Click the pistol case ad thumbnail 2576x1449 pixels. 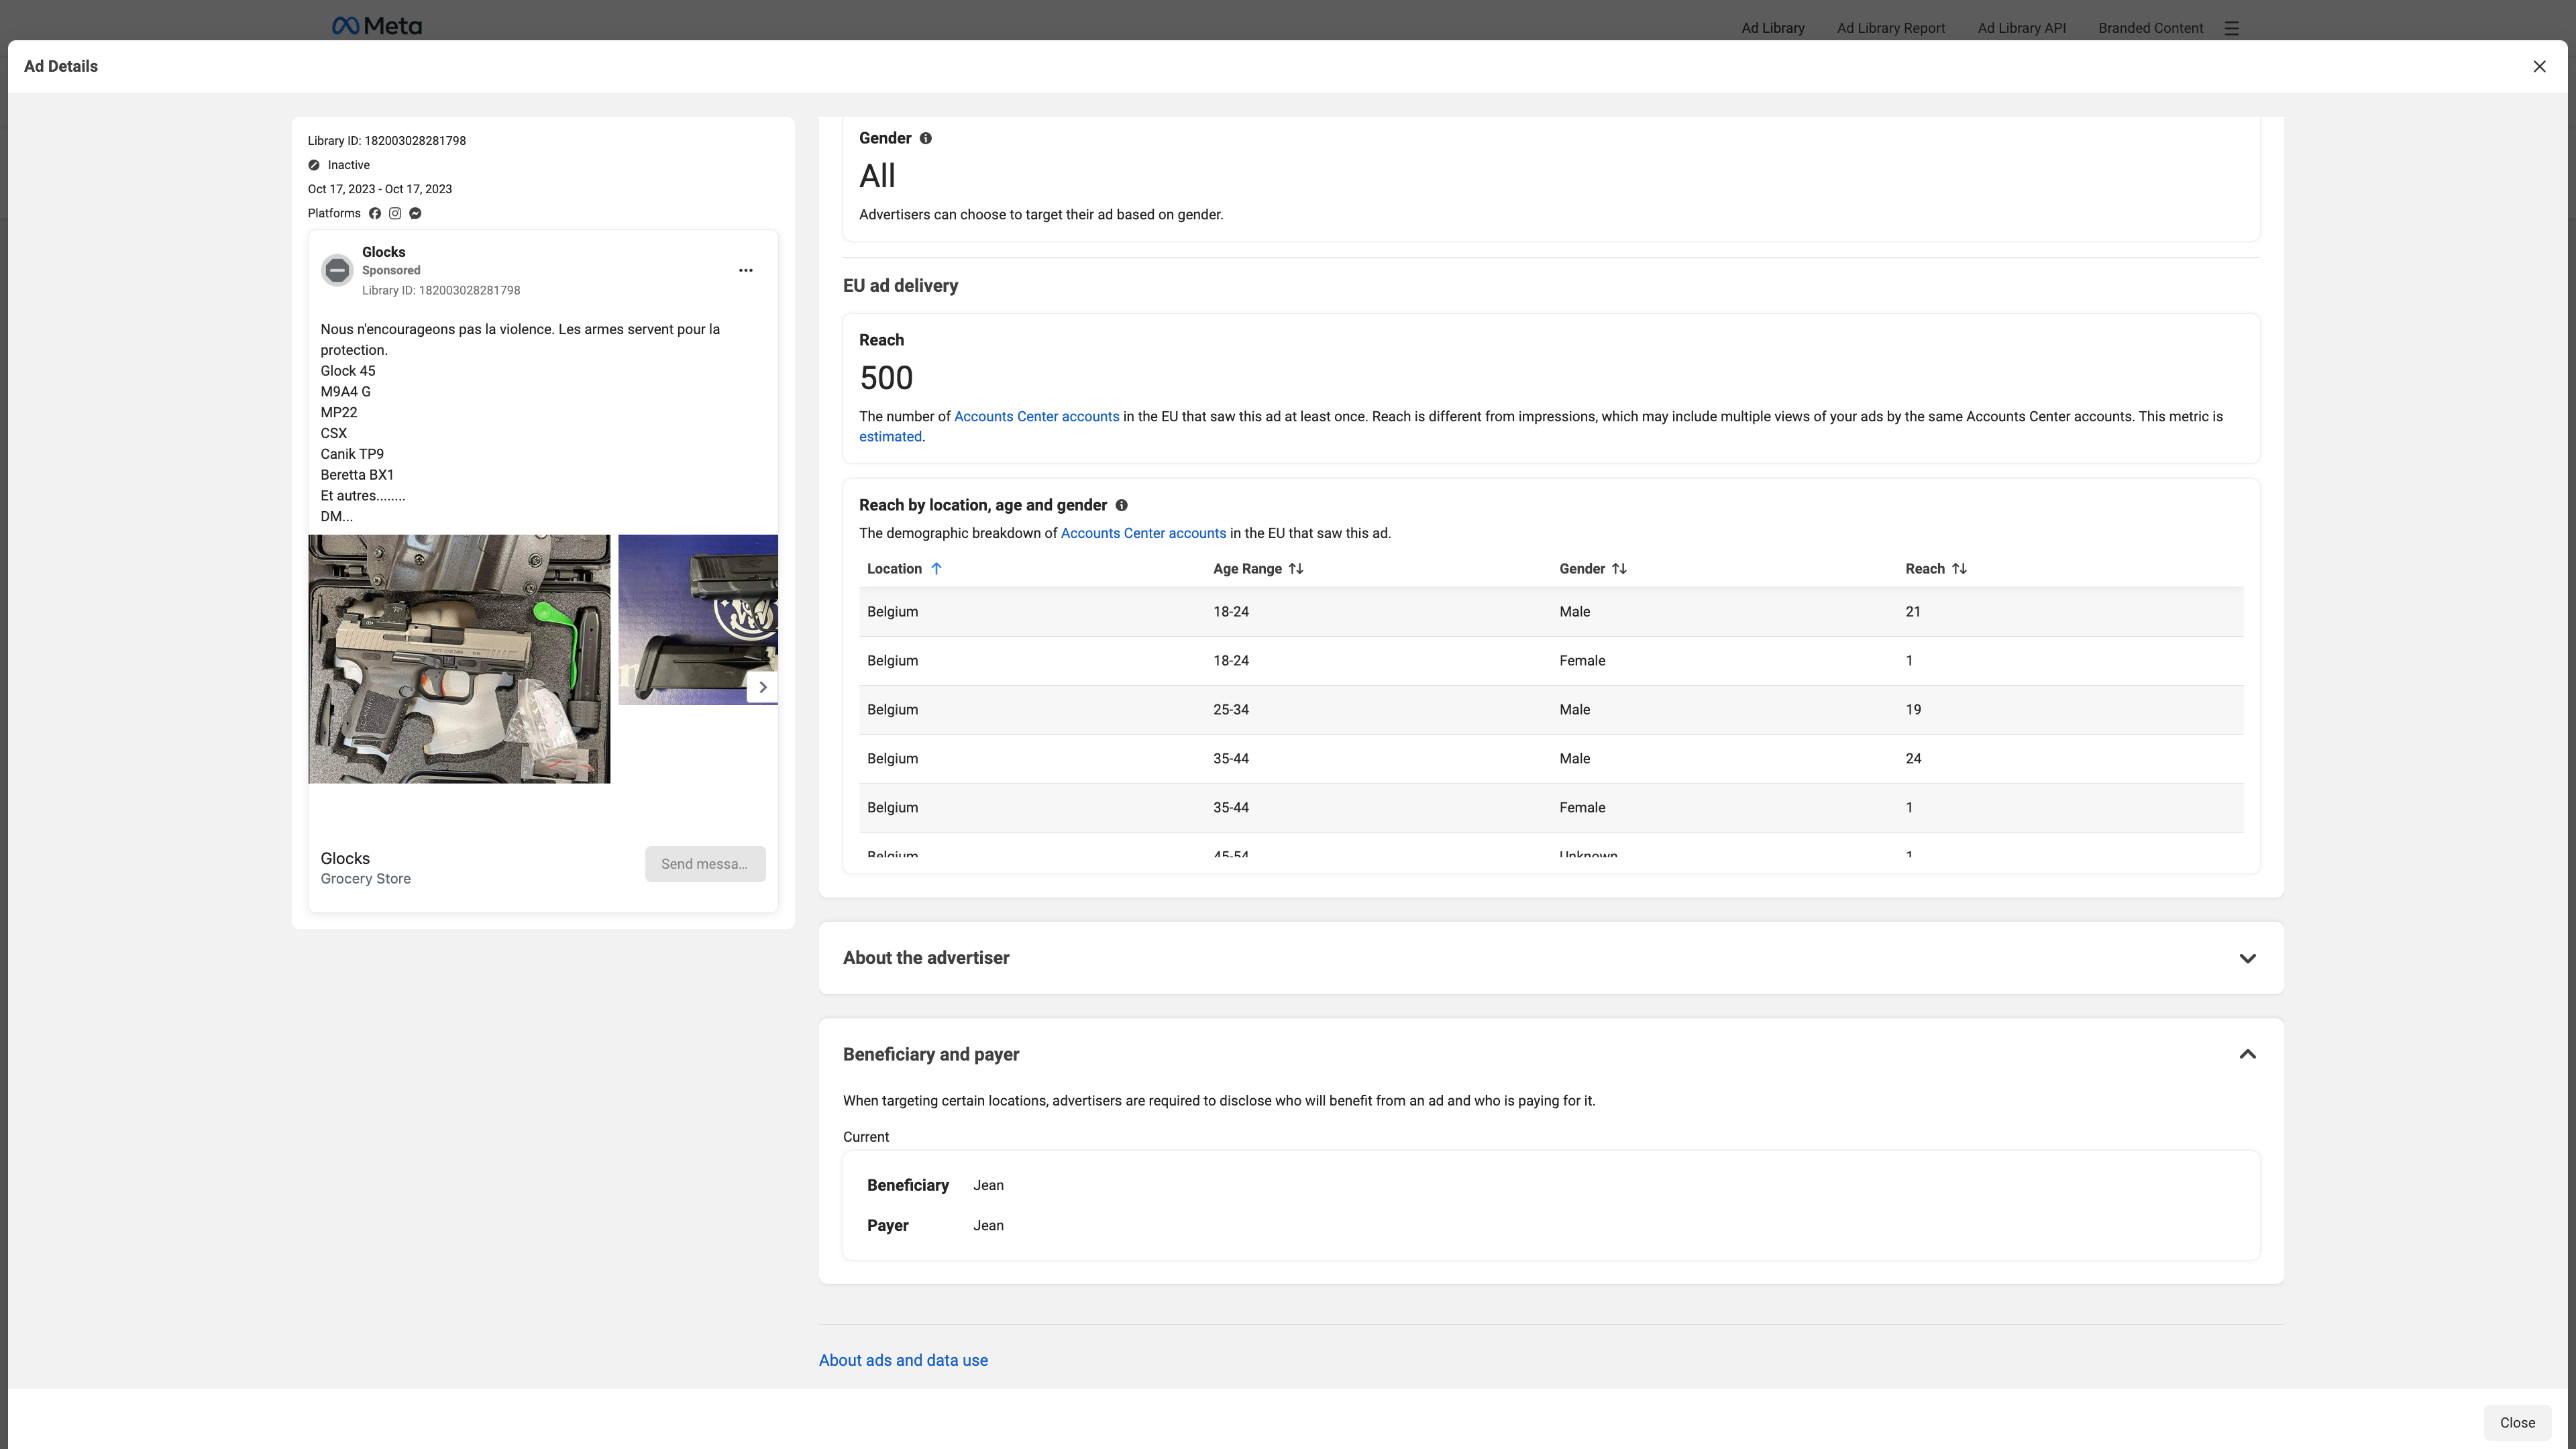point(459,659)
